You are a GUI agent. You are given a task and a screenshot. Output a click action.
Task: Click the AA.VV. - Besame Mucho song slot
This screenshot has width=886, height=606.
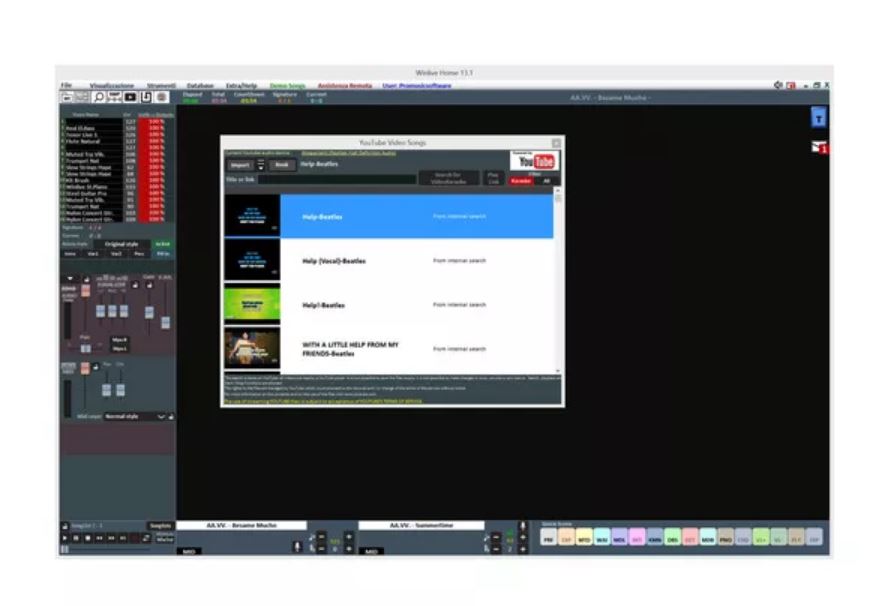click(x=242, y=525)
